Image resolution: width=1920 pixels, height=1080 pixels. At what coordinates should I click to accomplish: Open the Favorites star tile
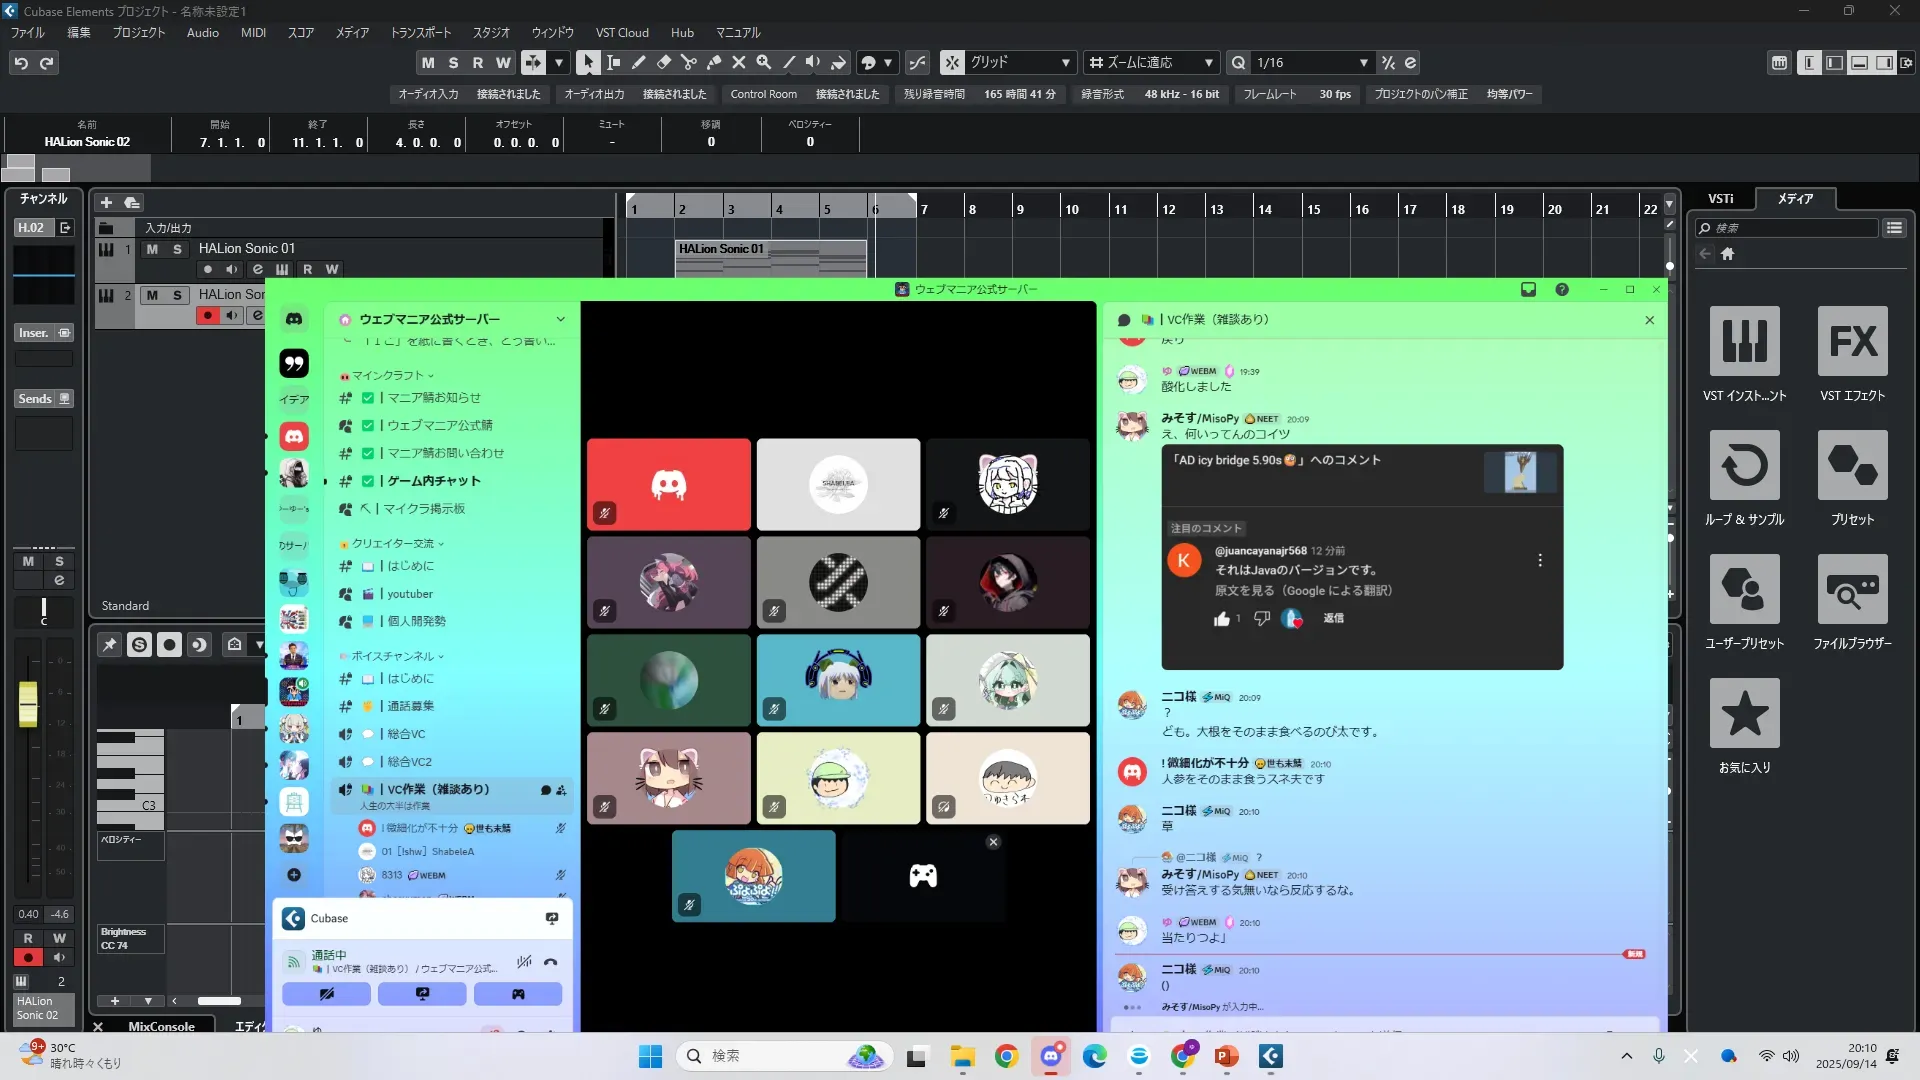[1744, 714]
